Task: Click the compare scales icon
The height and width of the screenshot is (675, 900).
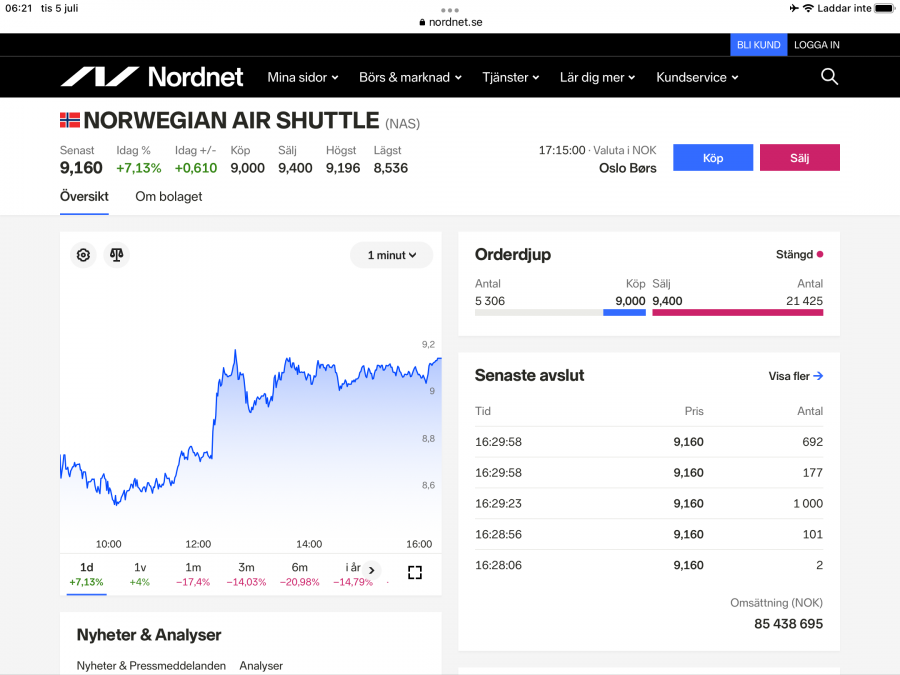Action: click(x=117, y=255)
